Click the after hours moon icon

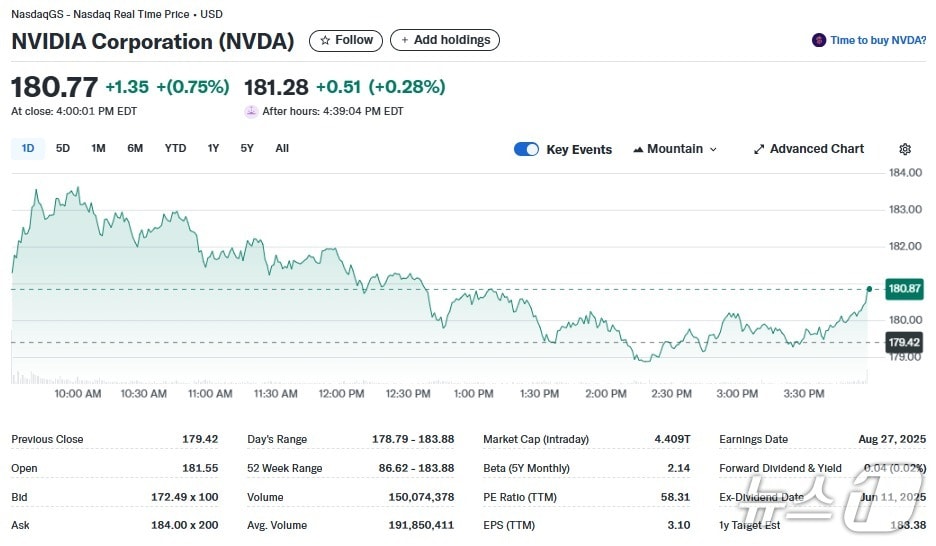point(251,112)
